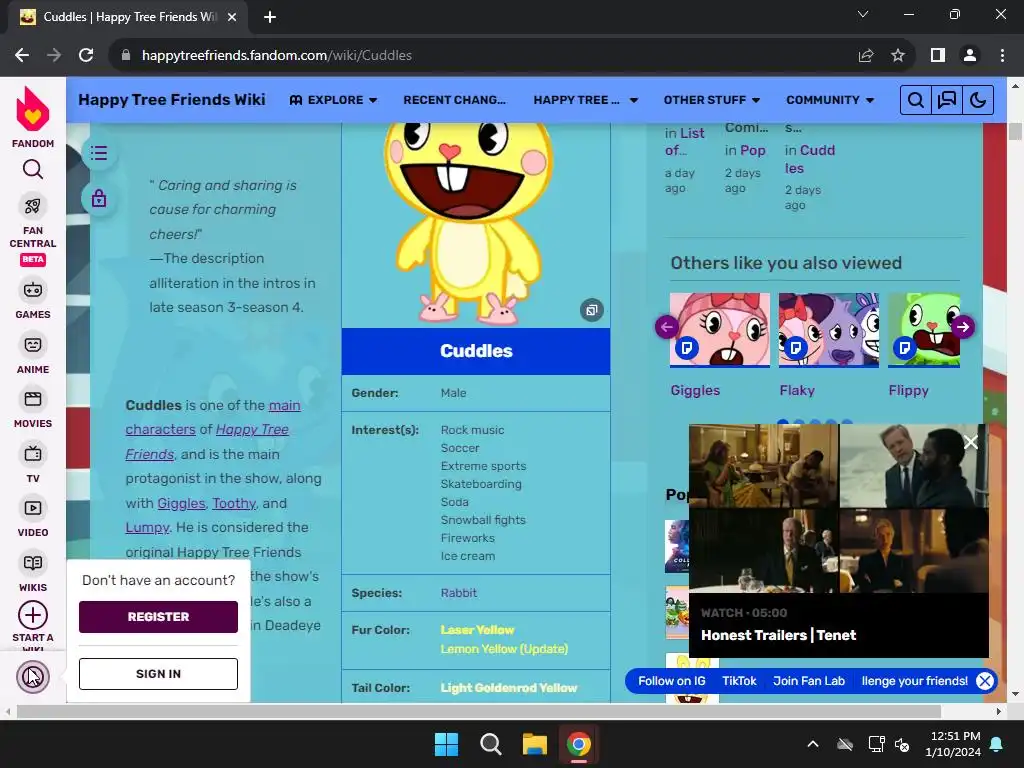
Task: Show hidden system tray icons
Action: [813, 744]
